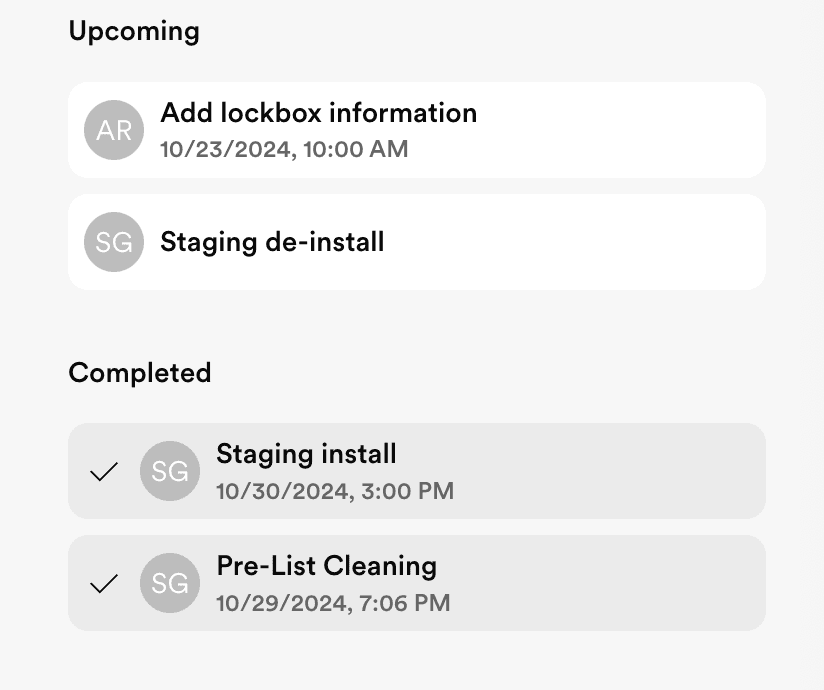
Task: Click the 10/30/2024, 3:00 PM timestamp
Action: 334,492
